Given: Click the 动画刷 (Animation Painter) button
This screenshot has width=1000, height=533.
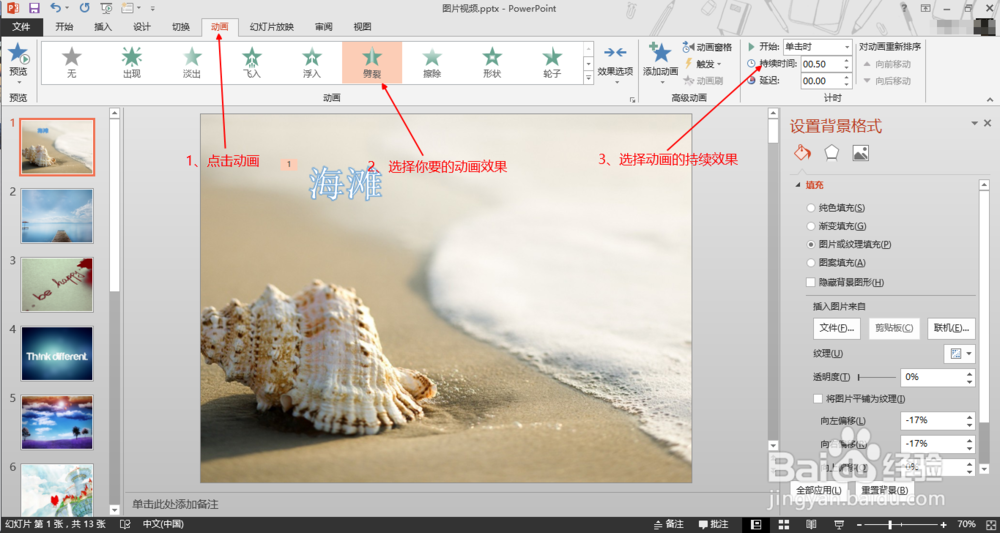Looking at the screenshot, I should (x=703, y=80).
